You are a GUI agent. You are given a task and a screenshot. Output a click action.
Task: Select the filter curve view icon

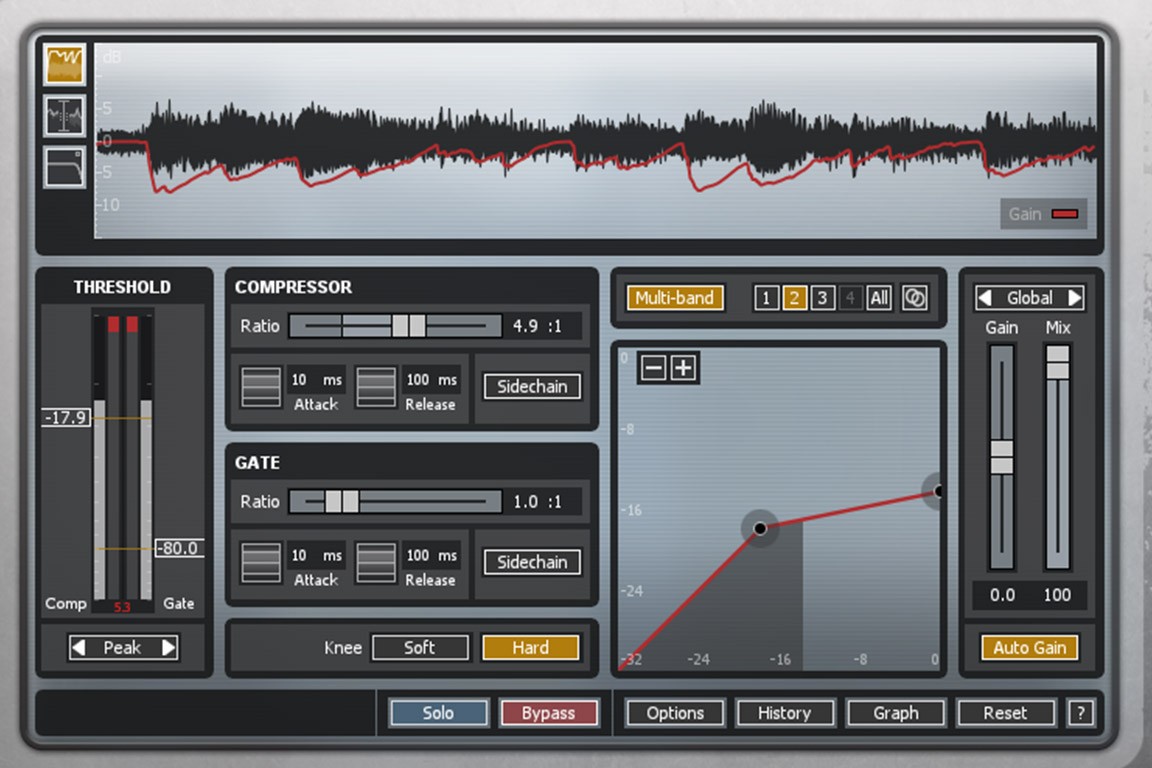[x=65, y=167]
